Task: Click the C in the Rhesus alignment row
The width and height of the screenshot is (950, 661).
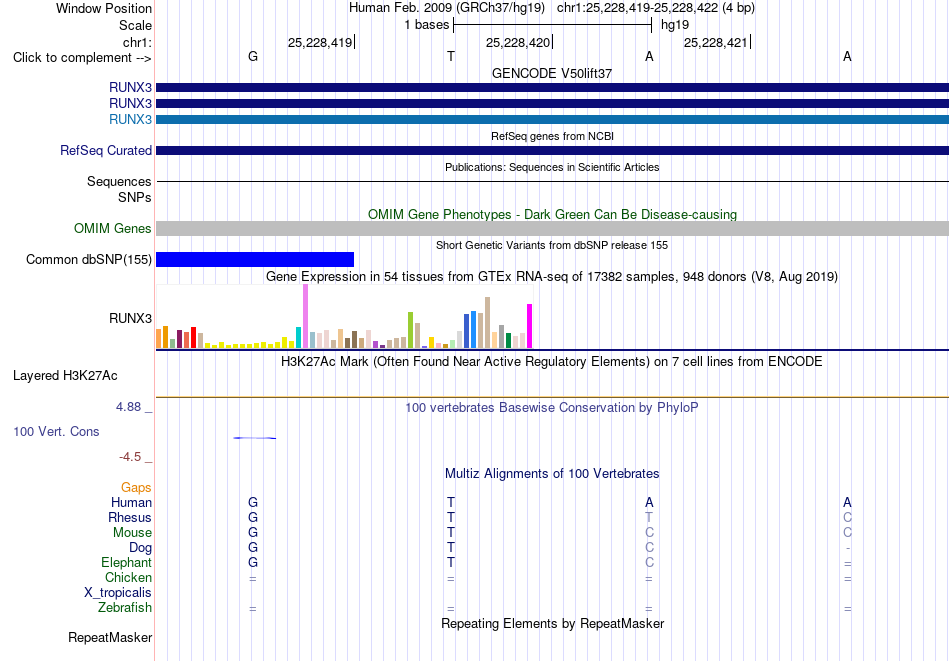Action: pos(847,517)
